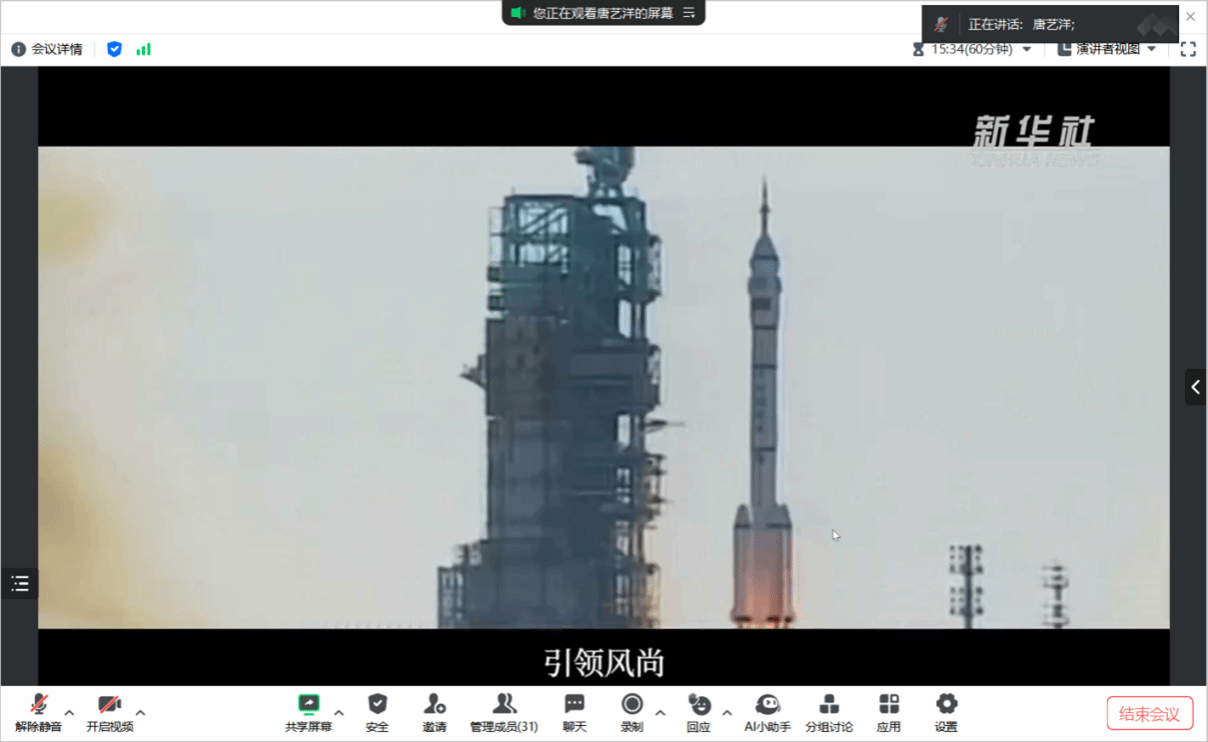The width and height of the screenshot is (1208, 742).
Task: Open the 应用 apps menu
Action: [x=888, y=713]
